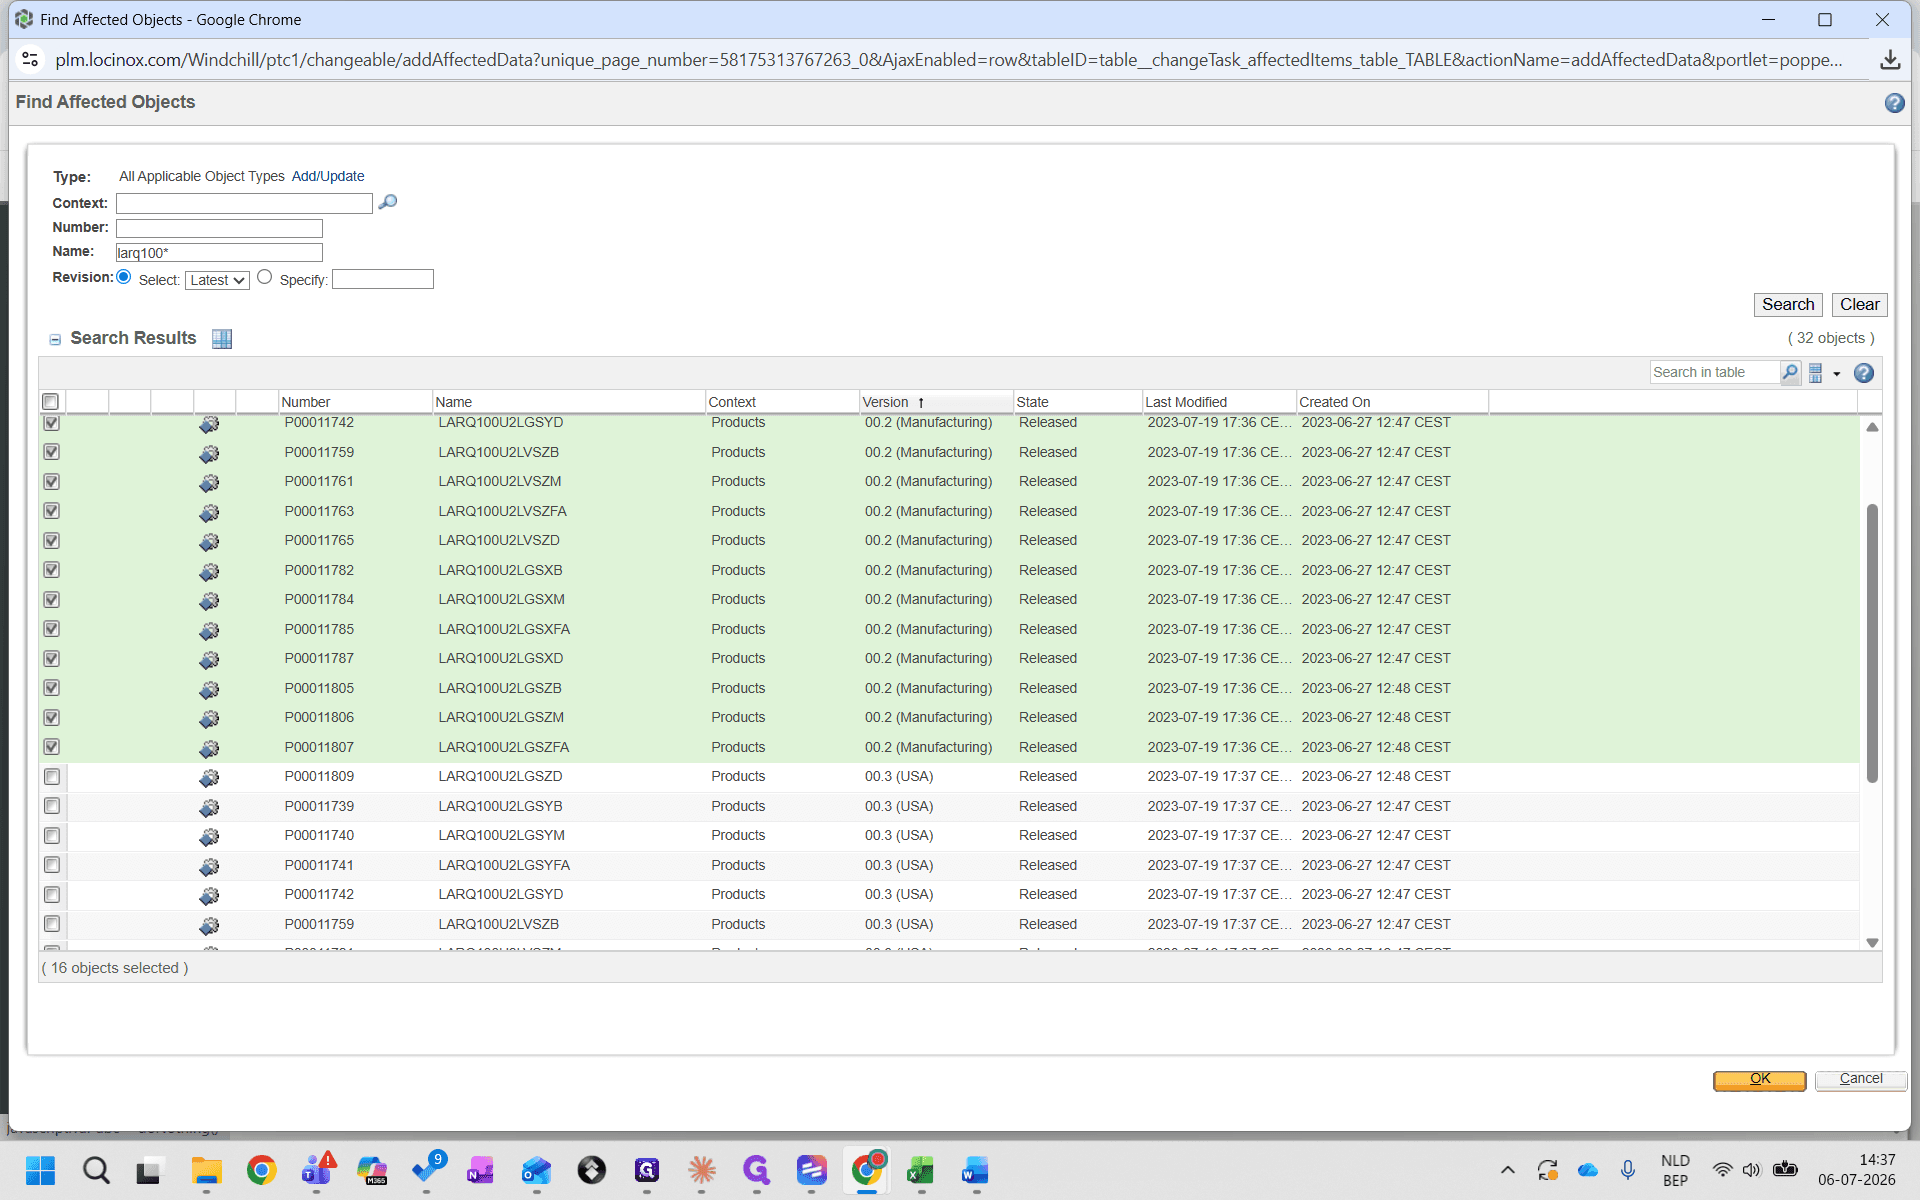
Task: Check the P00011742 00.3 (USA) row checkbox
Action: [52, 895]
